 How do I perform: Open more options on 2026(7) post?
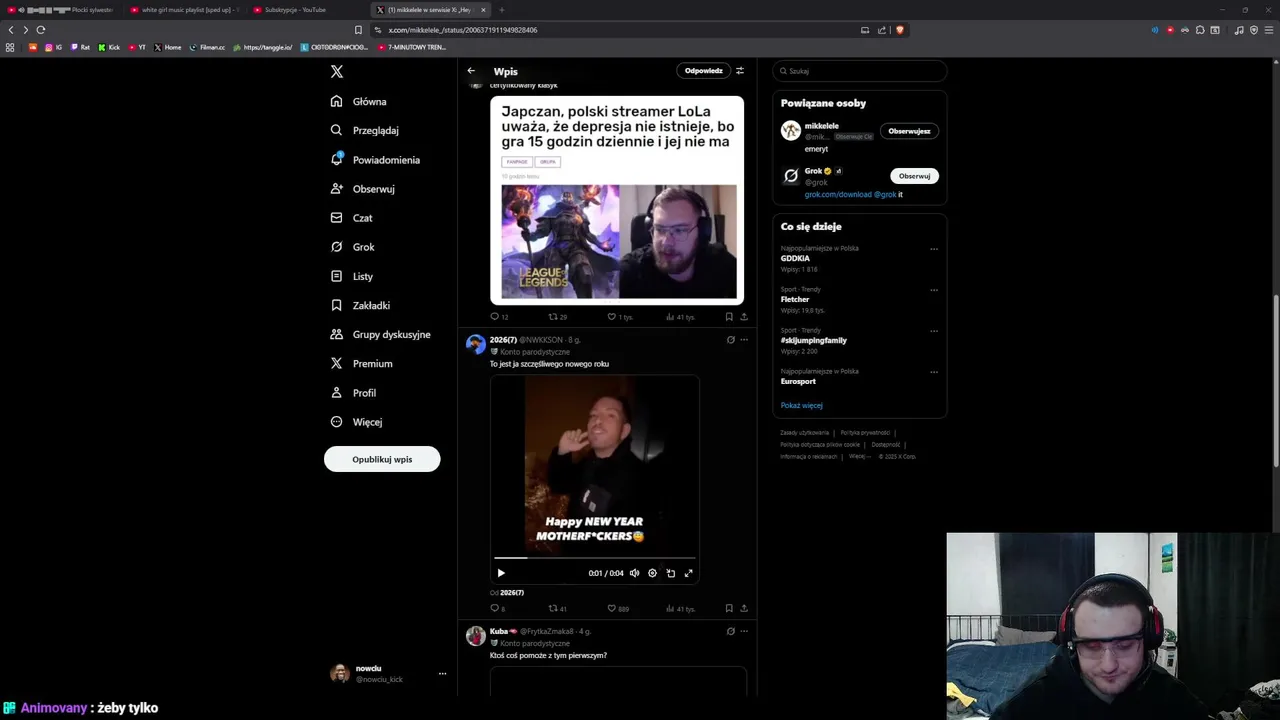pos(744,340)
